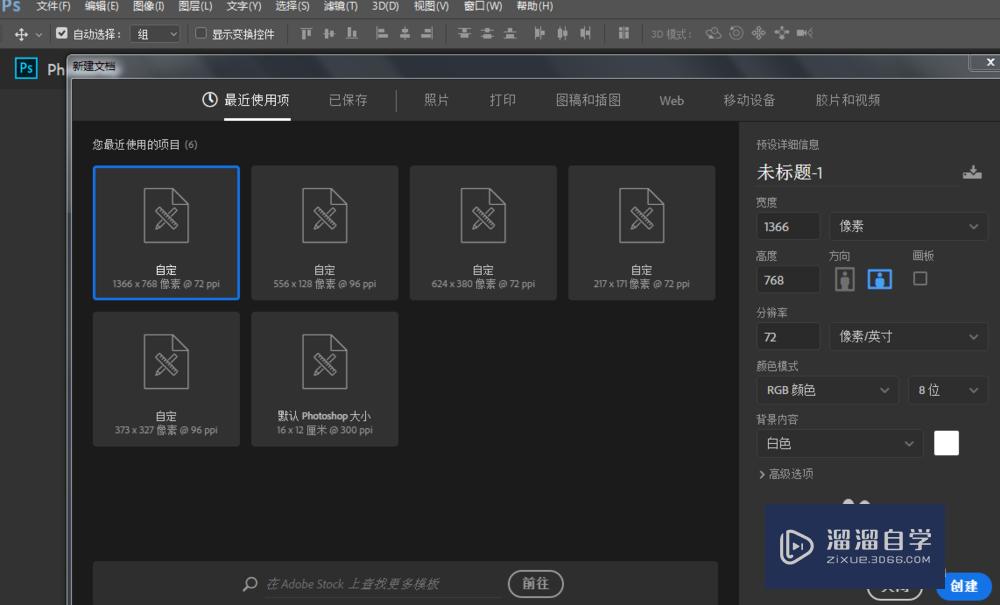Click the Distribute Horizontal Centers icon
1000x605 pixels.
pyautogui.click(x=562, y=33)
